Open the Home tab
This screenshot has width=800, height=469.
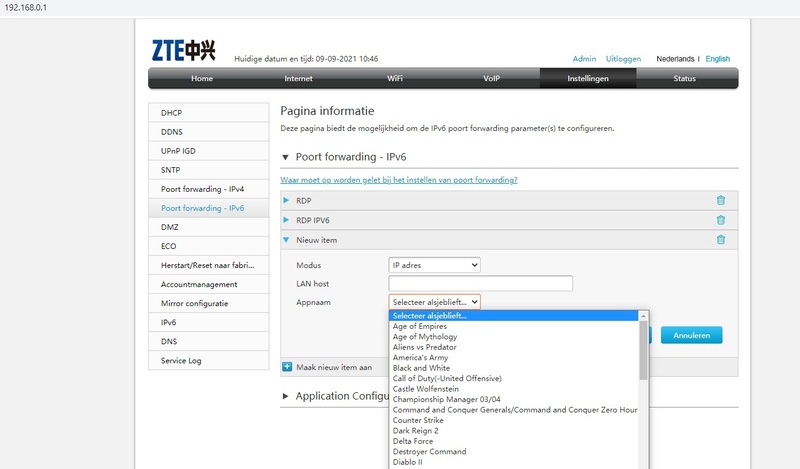click(x=202, y=79)
